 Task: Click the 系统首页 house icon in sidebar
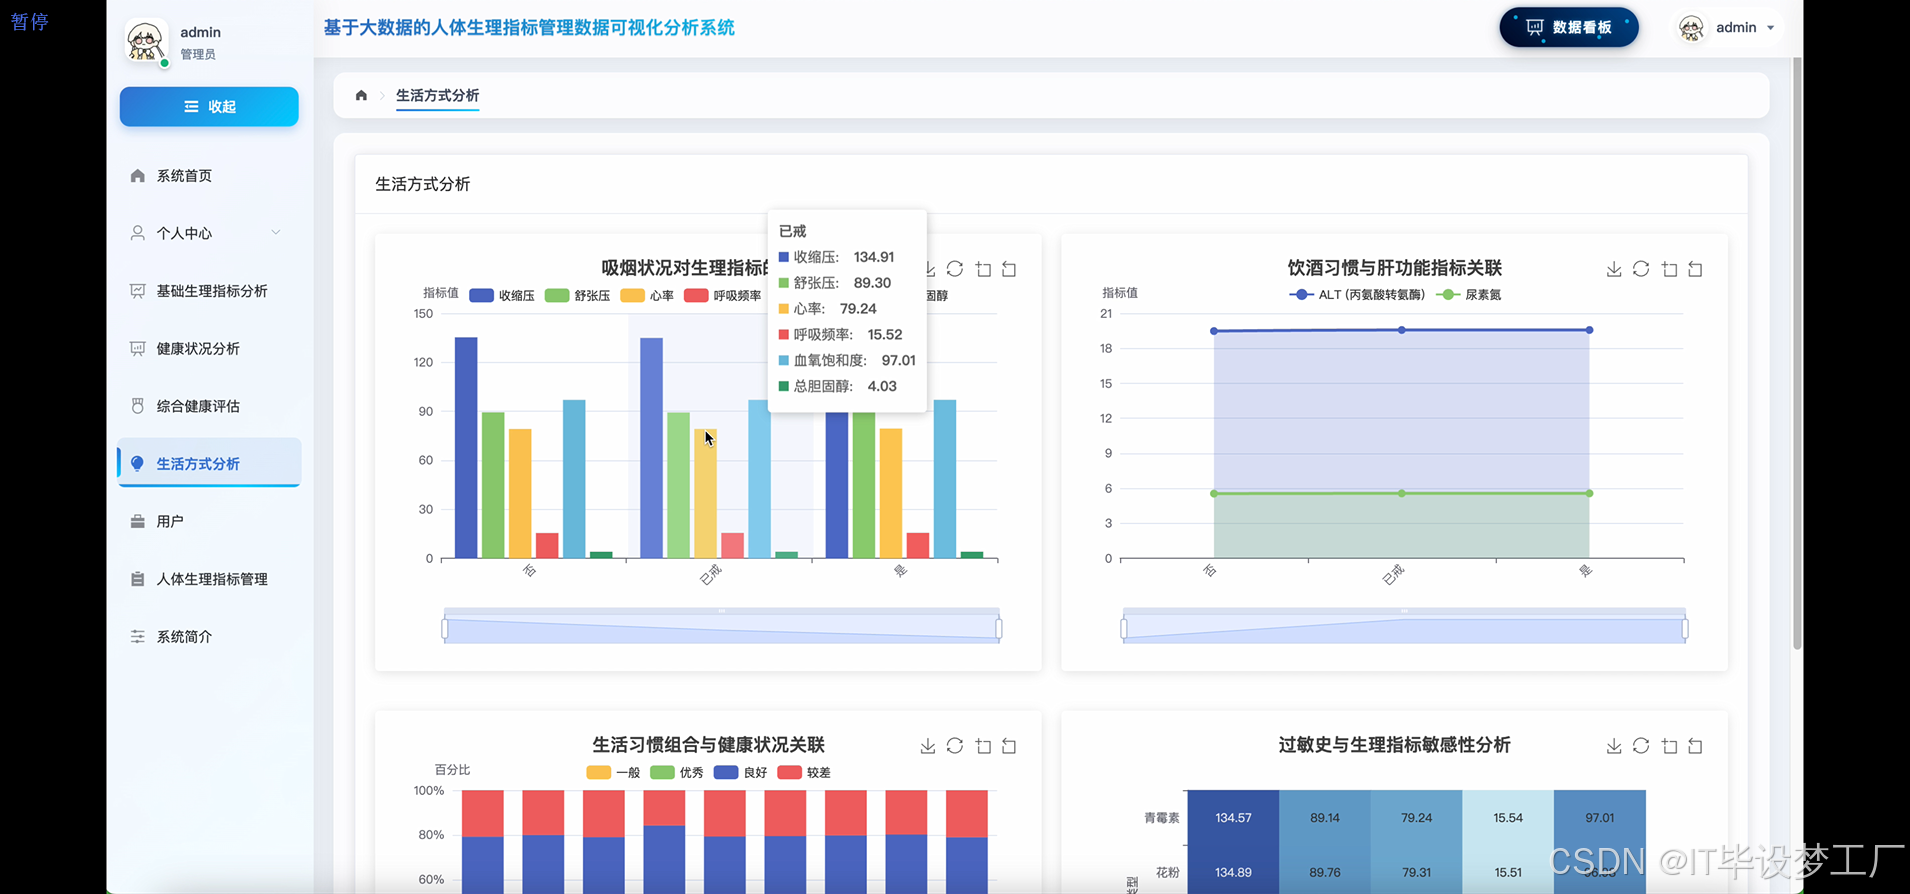tap(138, 176)
